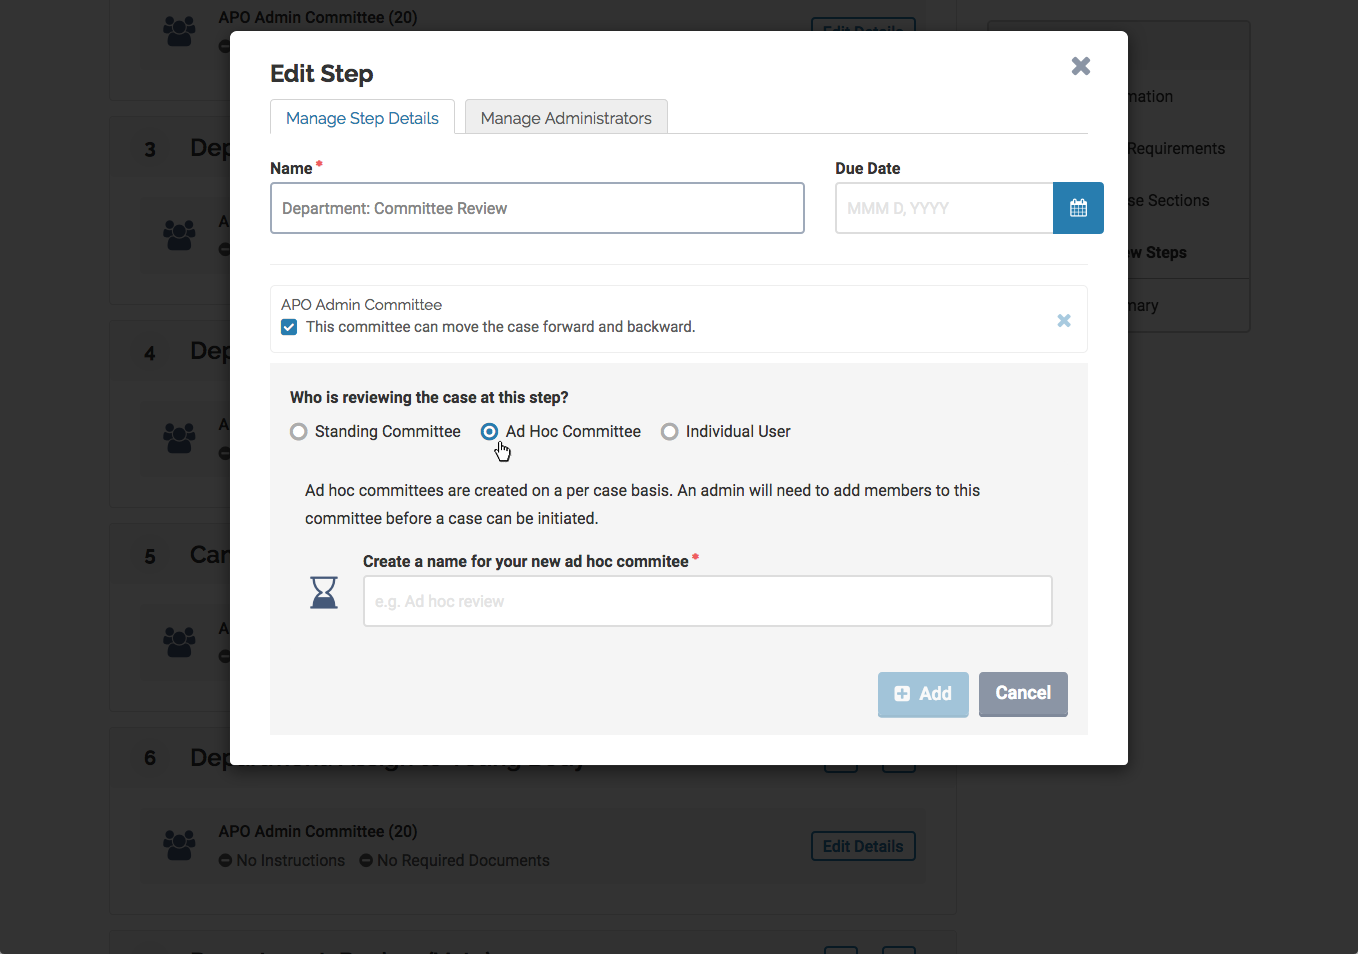Click the hourglass icon beside the committee name field
The width and height of the screenshot is (1358, 954).
pos(324,592)
